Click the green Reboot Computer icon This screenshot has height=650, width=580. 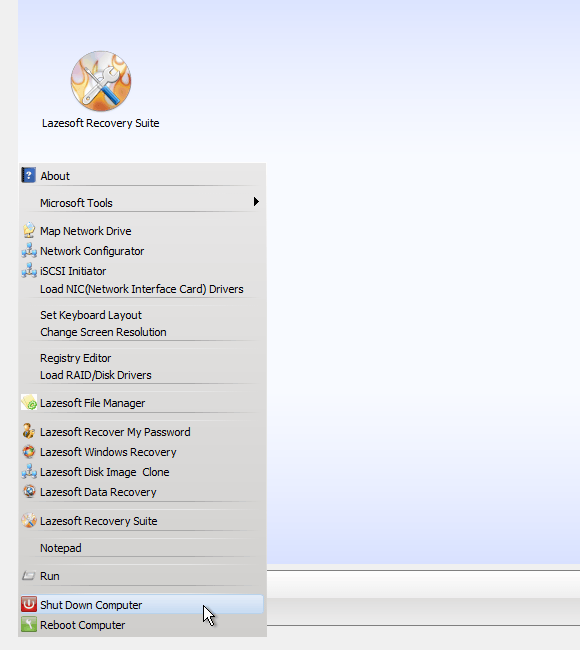[29, 624]
